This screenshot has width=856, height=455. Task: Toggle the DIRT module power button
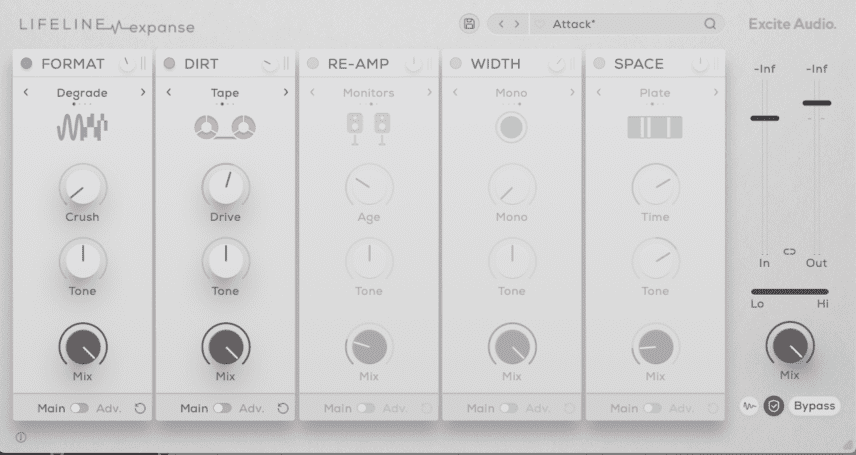pos(169,63)
